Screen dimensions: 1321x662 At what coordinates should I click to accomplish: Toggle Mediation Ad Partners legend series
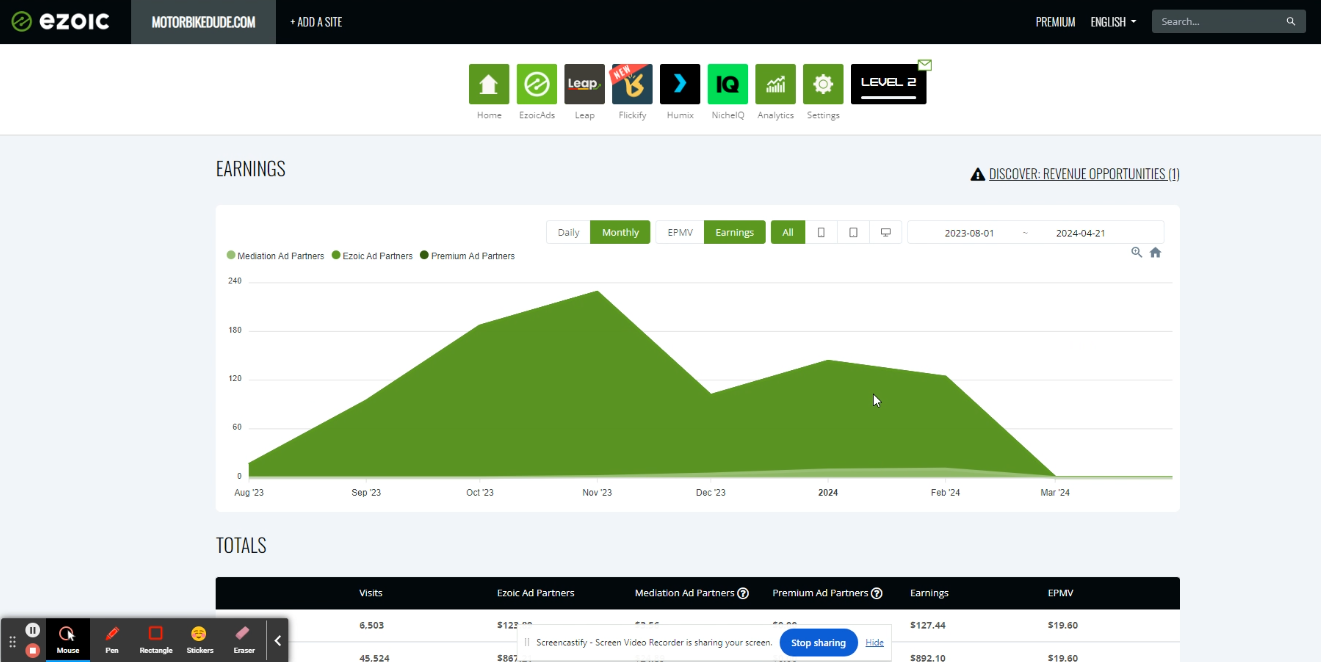point(276,256)
